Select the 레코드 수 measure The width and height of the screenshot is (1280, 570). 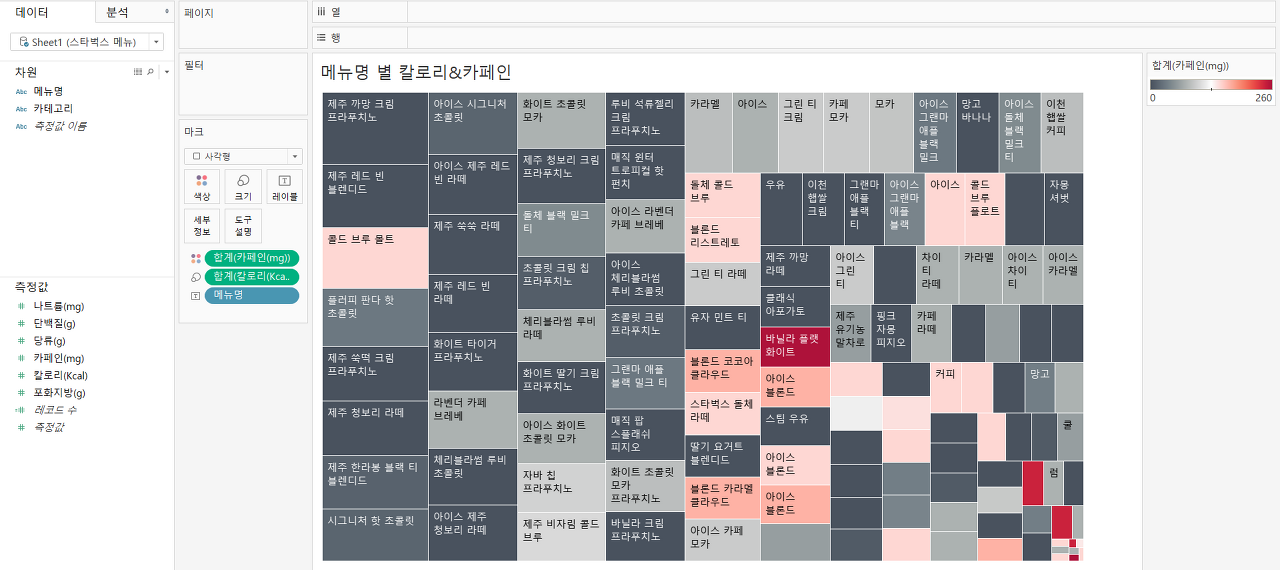point(55,409)
